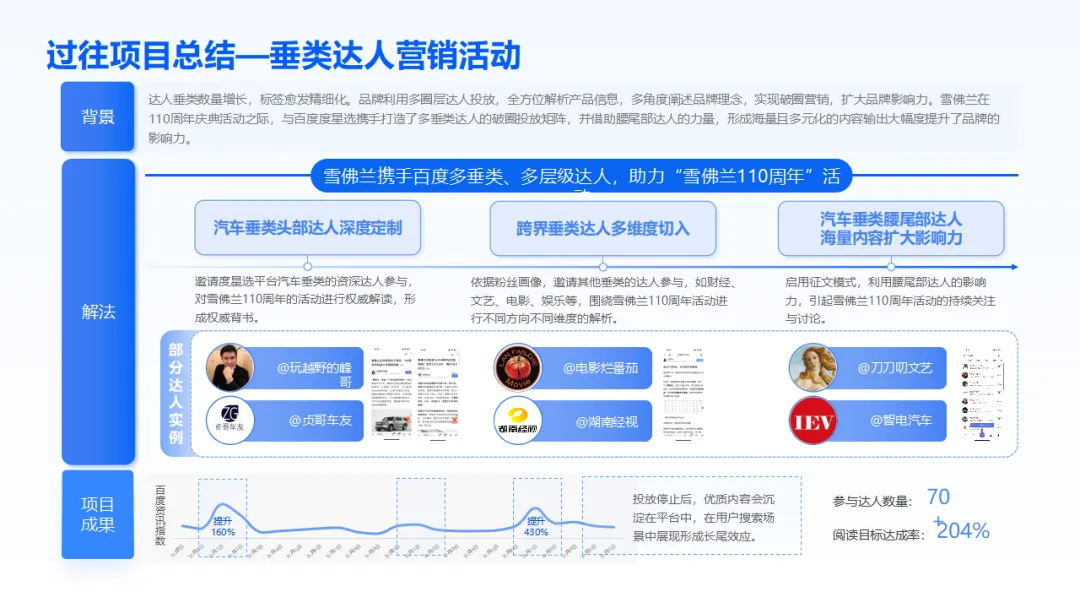Viewport: 1080px width, 608px height.
Task: Click the 解法 blue section label
Action: pos(98,312)
